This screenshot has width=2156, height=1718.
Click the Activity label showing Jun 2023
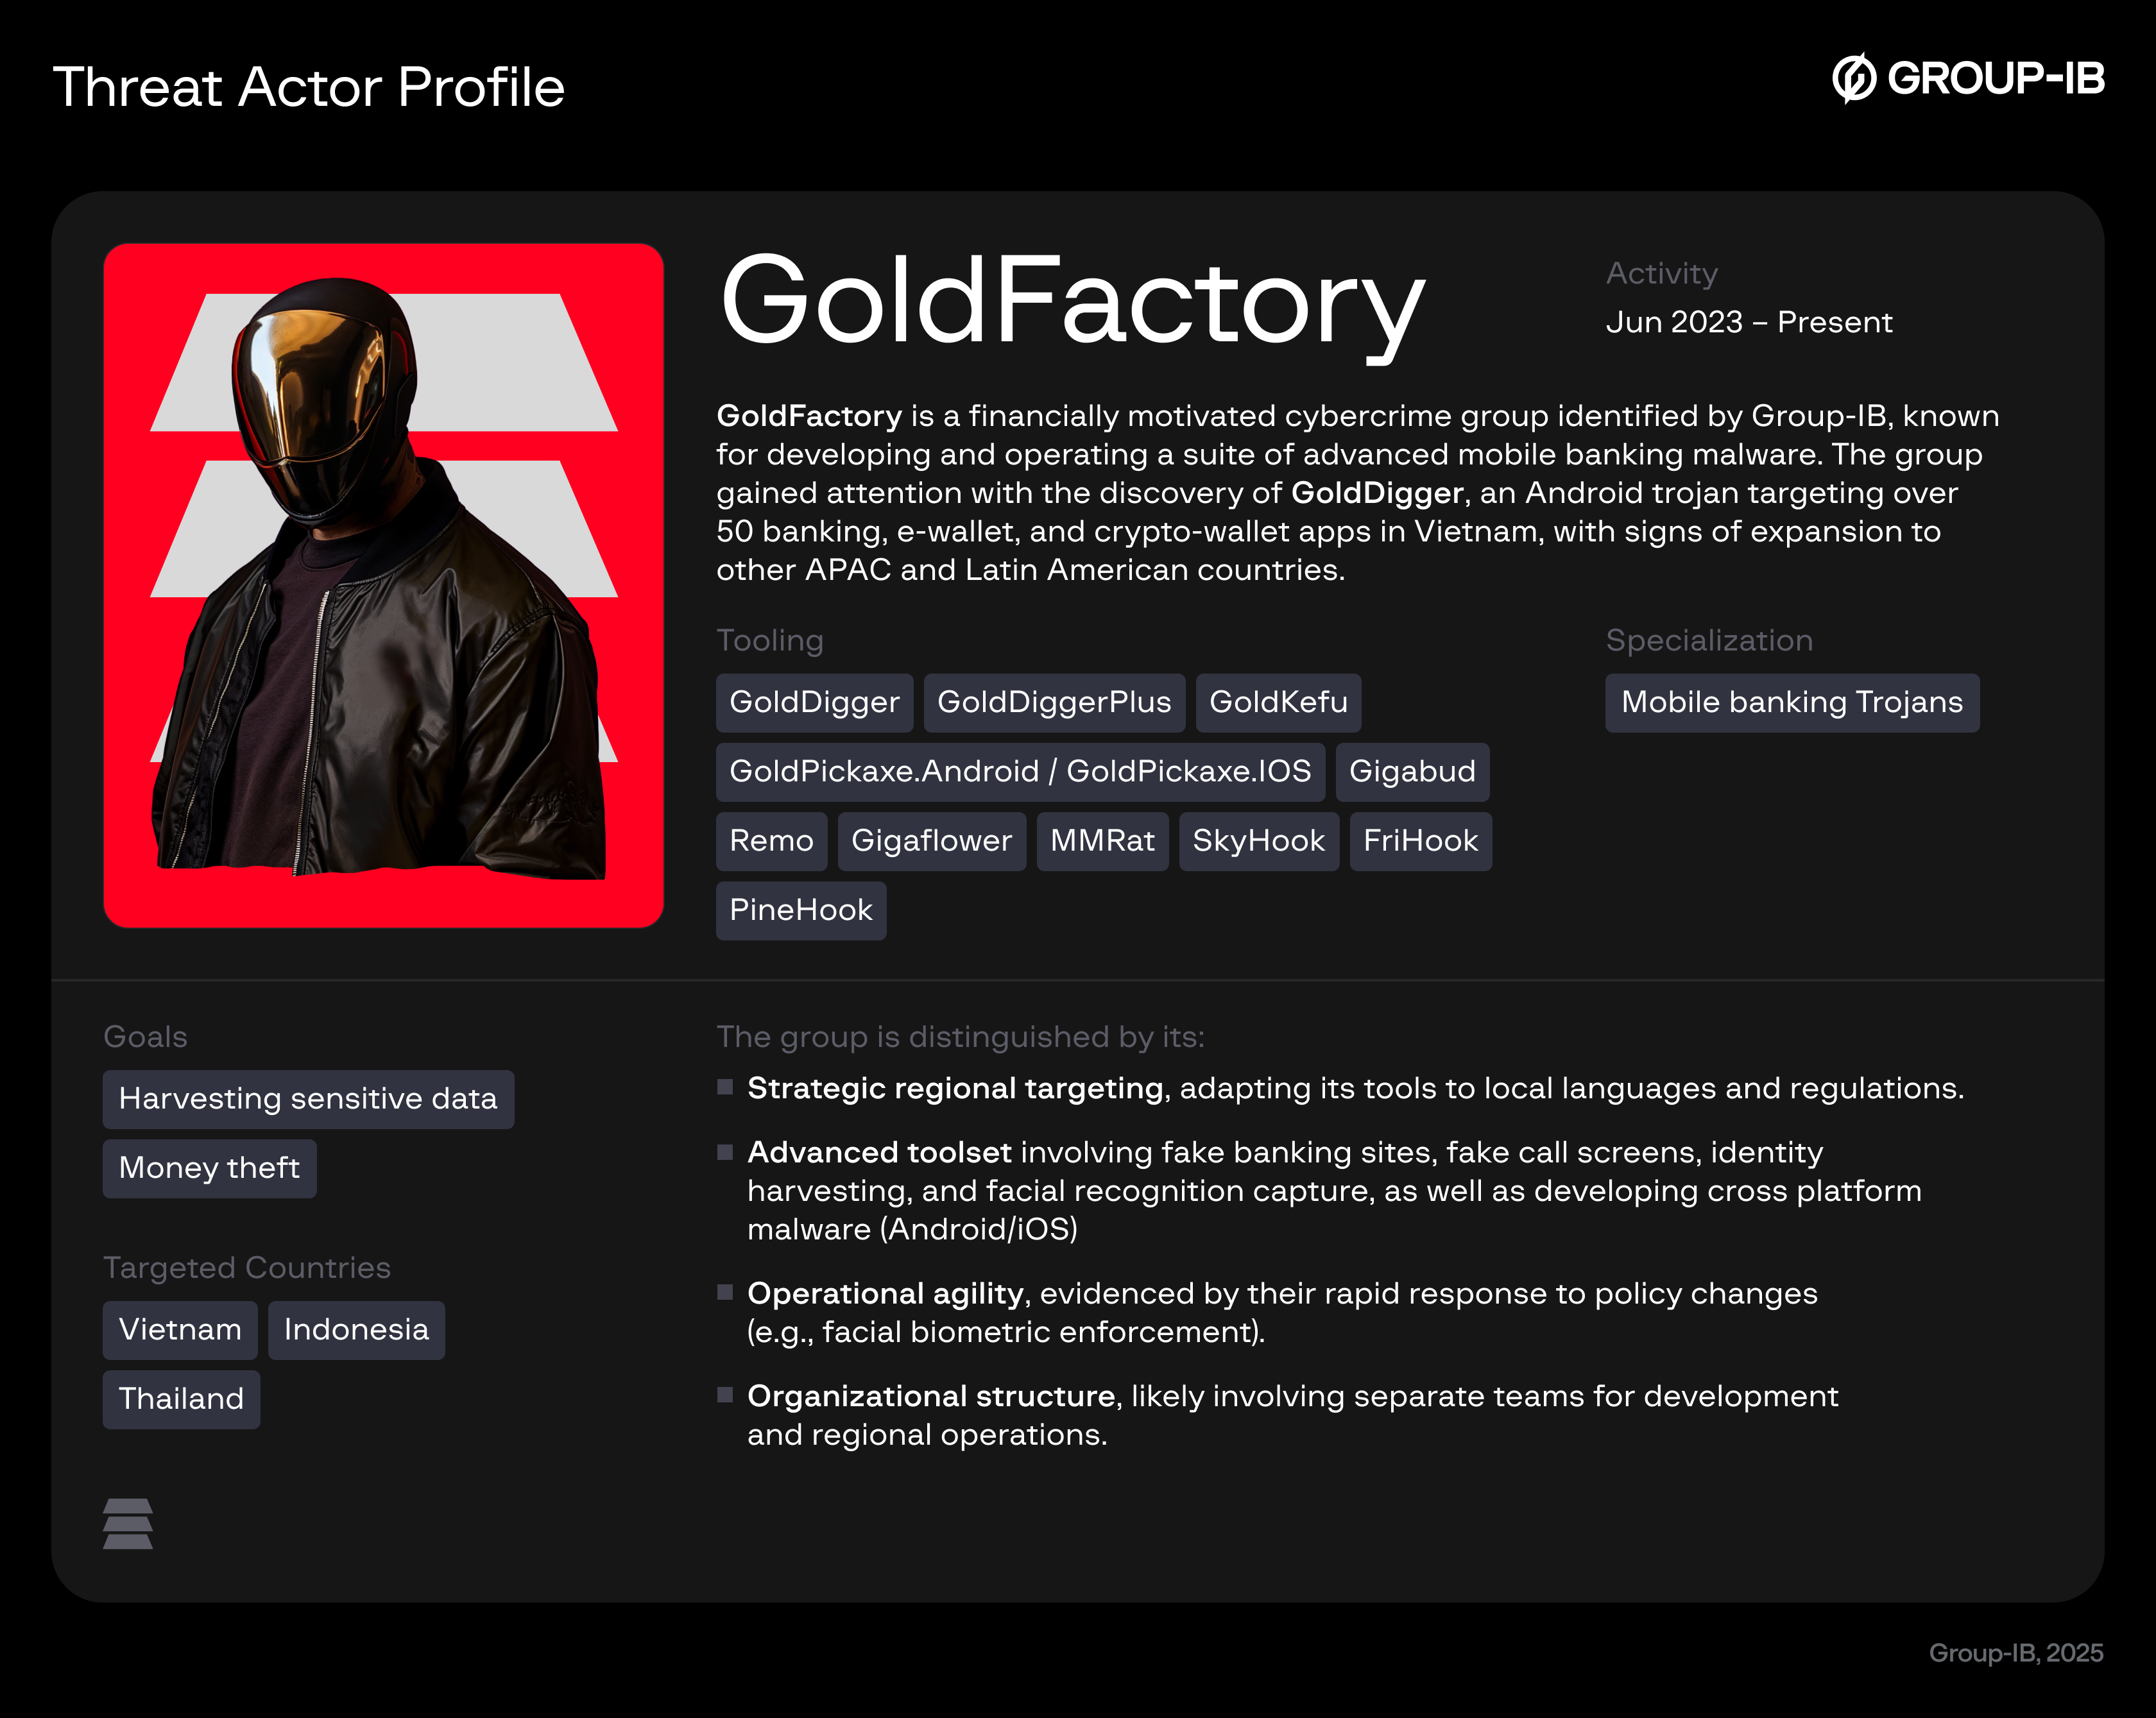(1749, 322)
